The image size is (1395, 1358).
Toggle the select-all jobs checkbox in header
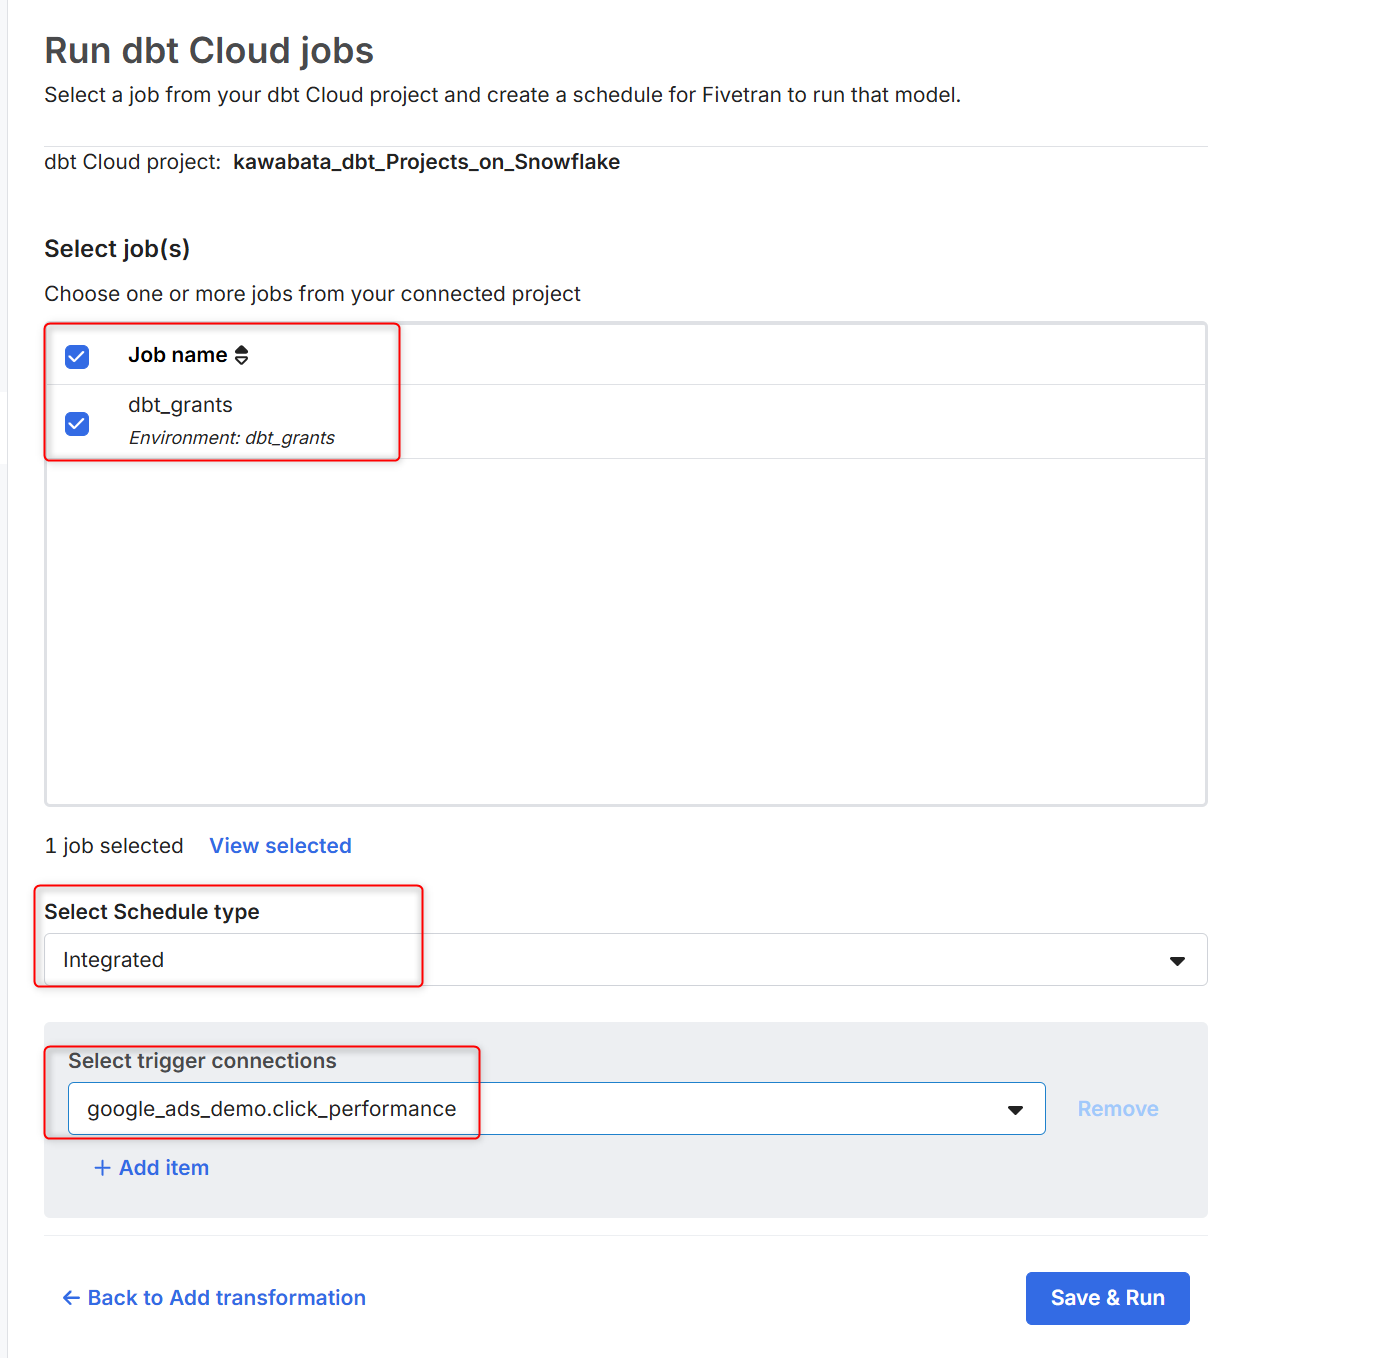77,356
